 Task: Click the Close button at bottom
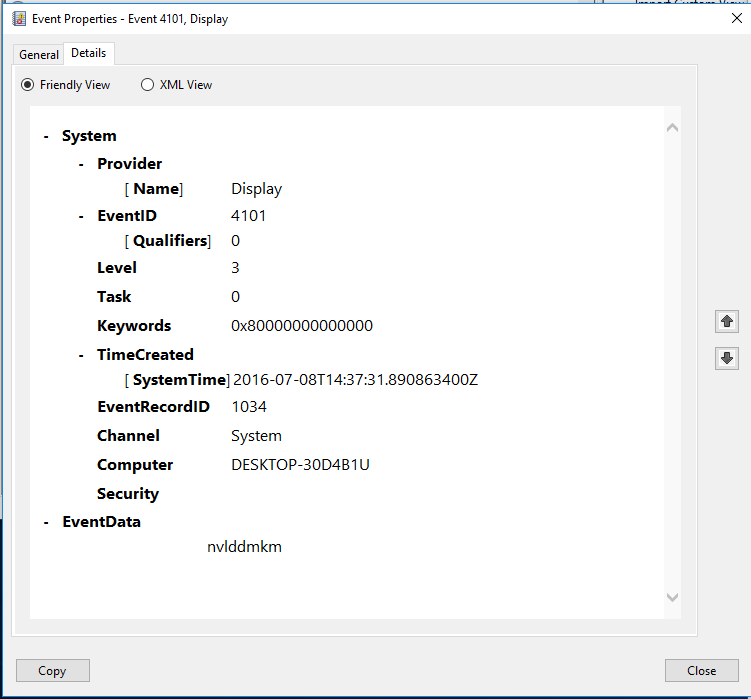coord(702,670)
